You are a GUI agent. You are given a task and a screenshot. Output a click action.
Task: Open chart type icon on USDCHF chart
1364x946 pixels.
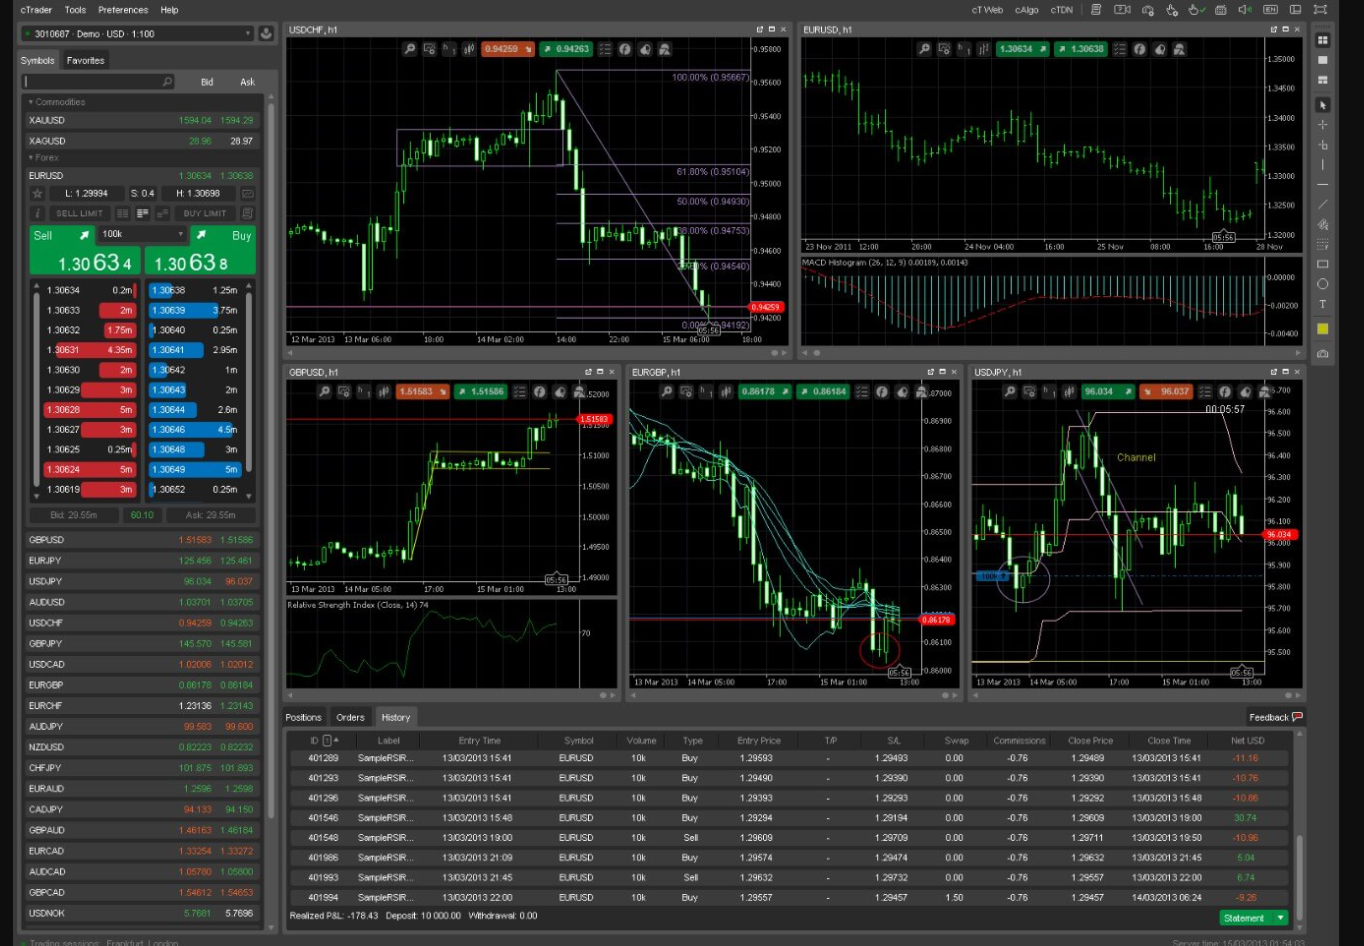pos(469,49)
